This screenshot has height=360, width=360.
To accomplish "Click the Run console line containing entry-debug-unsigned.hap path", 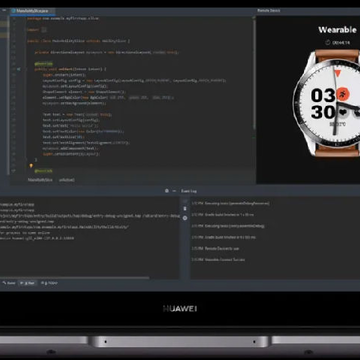I will point(90,216).
